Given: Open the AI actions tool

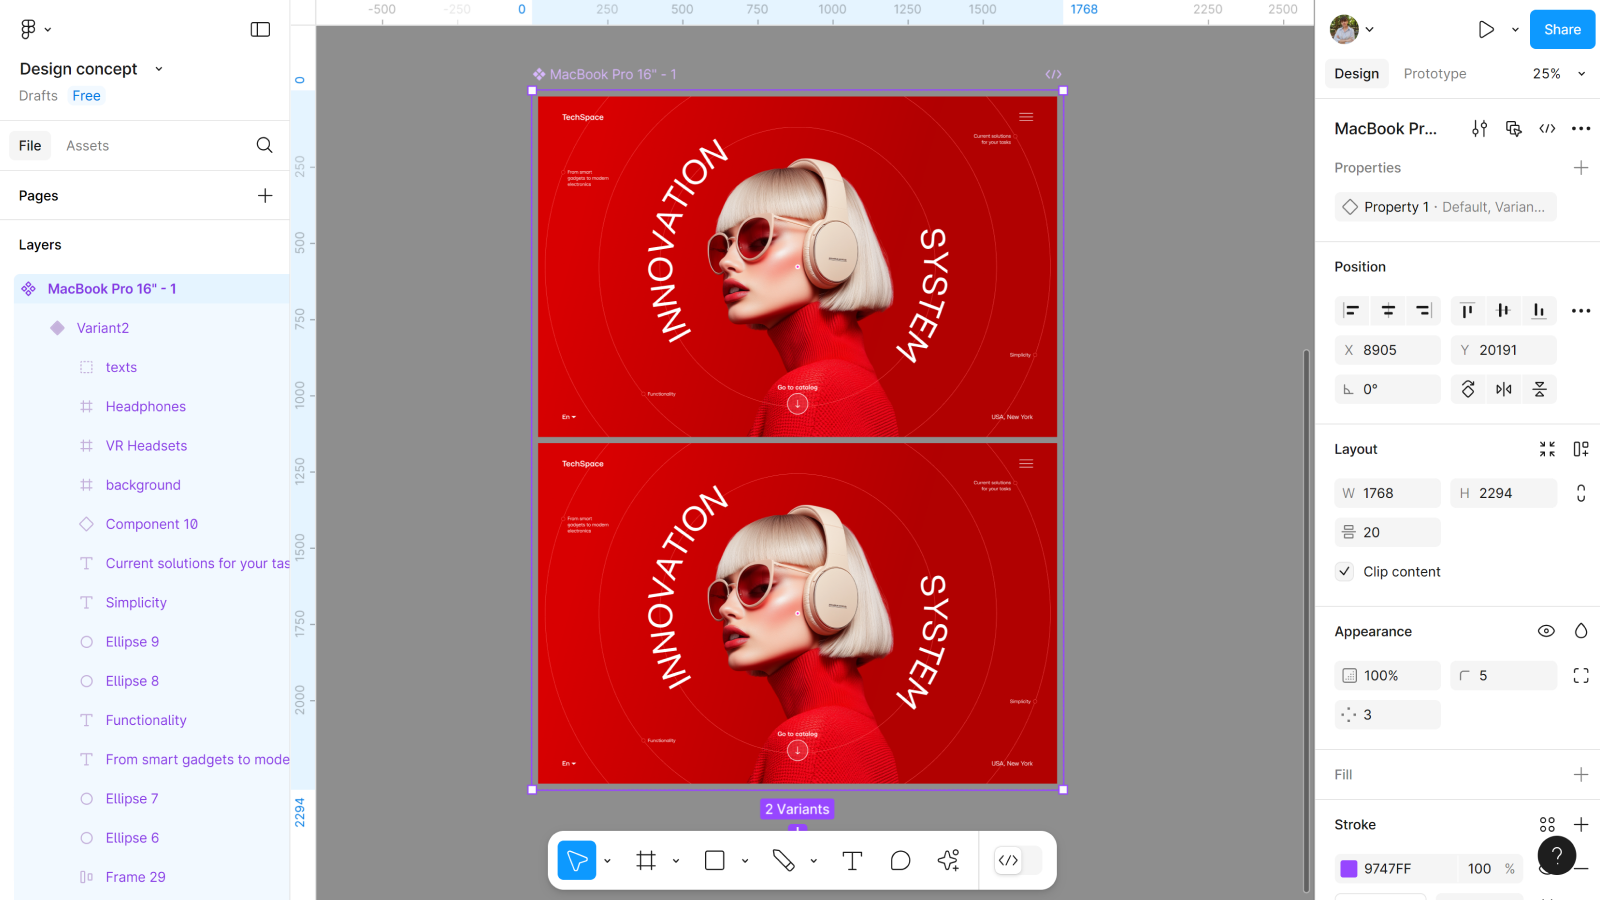Looking at the screenshot, I should (x=948, y=860).
